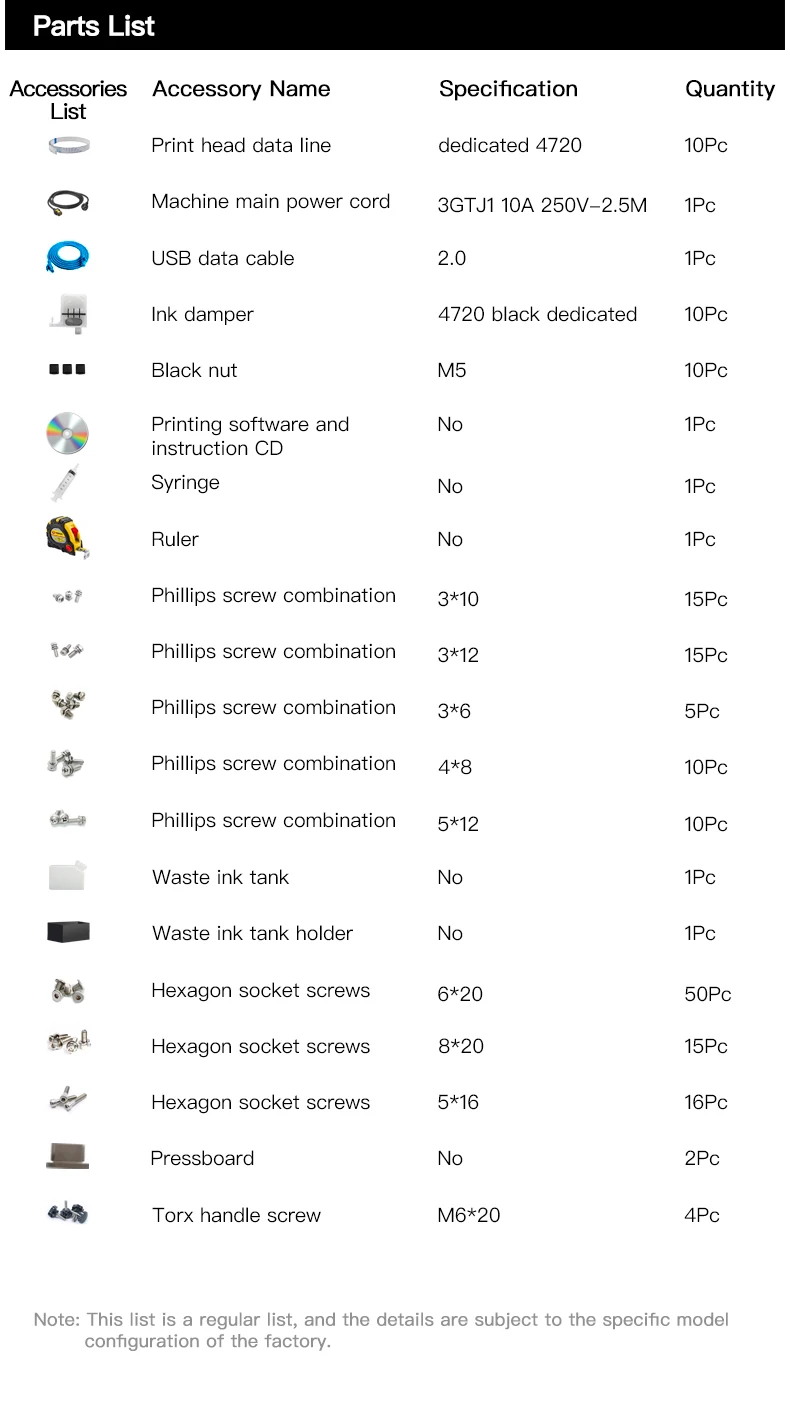Viewport: 790px width, 1411px height.
Task: Select the yellow tape measure ruler icon
Action: tap(68, 539)
